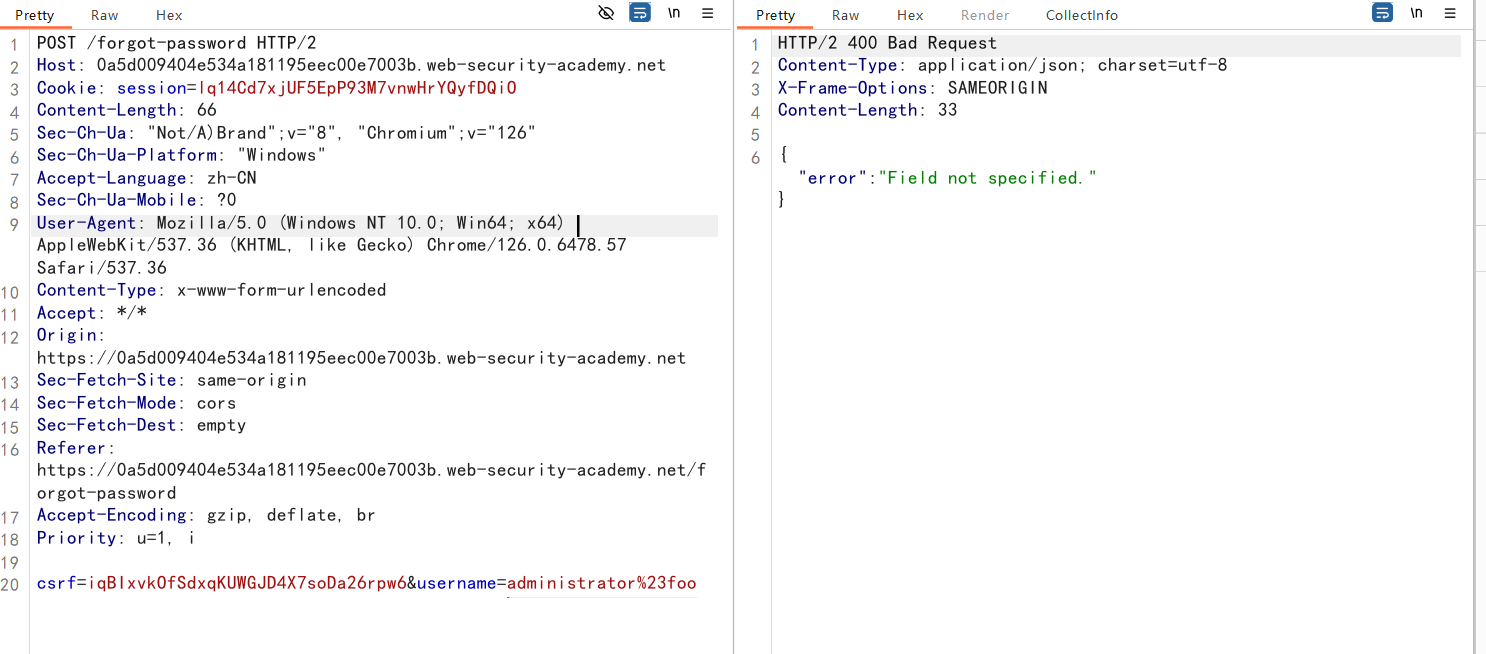This screenshot has width=1486, height=654.
Task: Select the response Pretty tab
Action: click(775, 15)
